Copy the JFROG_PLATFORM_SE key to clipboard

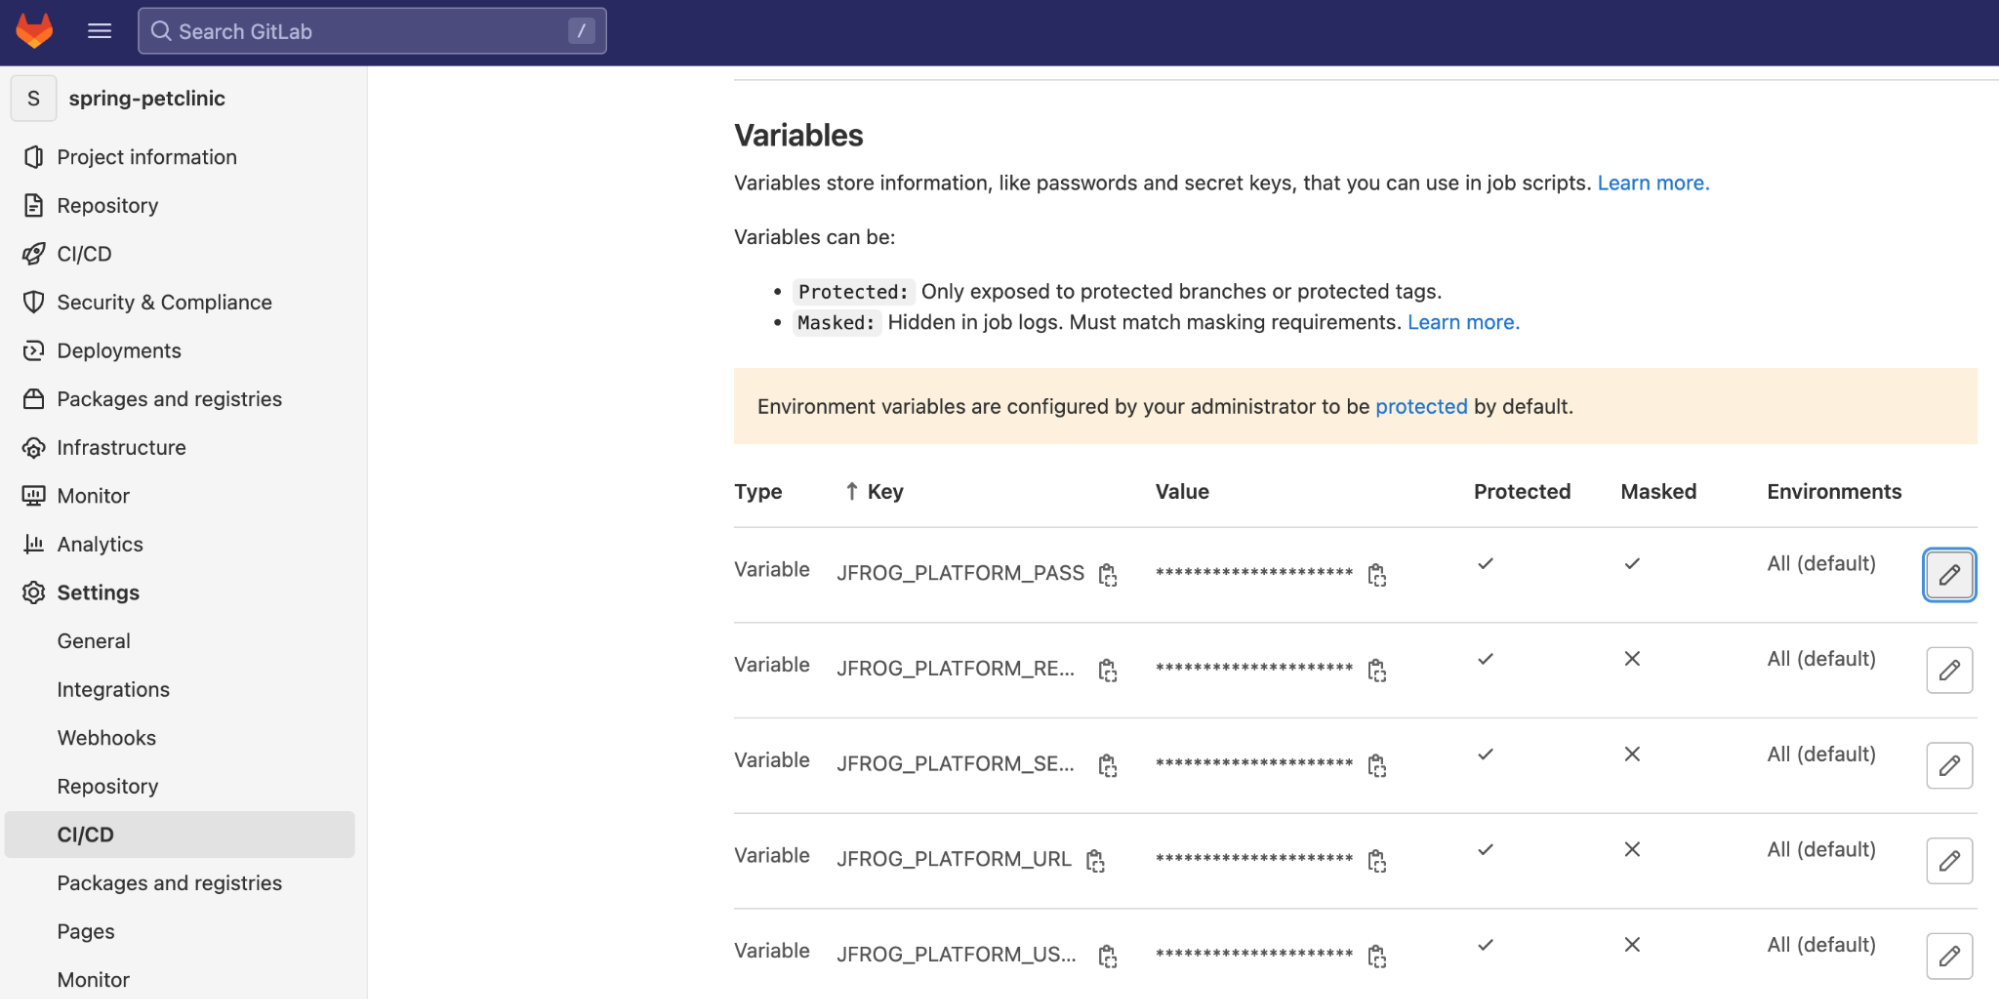point(1107,765)
